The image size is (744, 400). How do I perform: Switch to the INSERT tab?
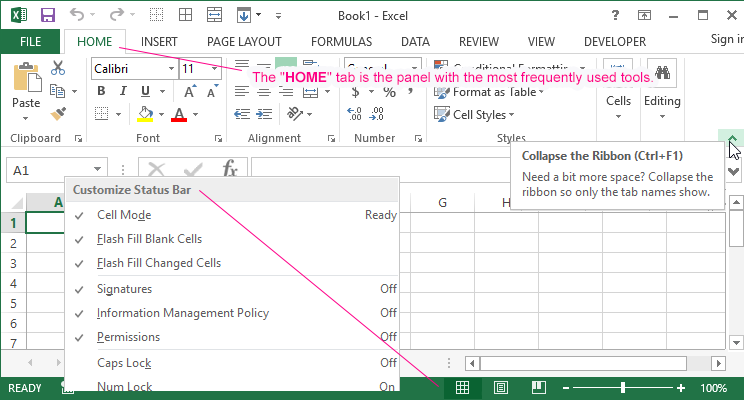(159, 42)
